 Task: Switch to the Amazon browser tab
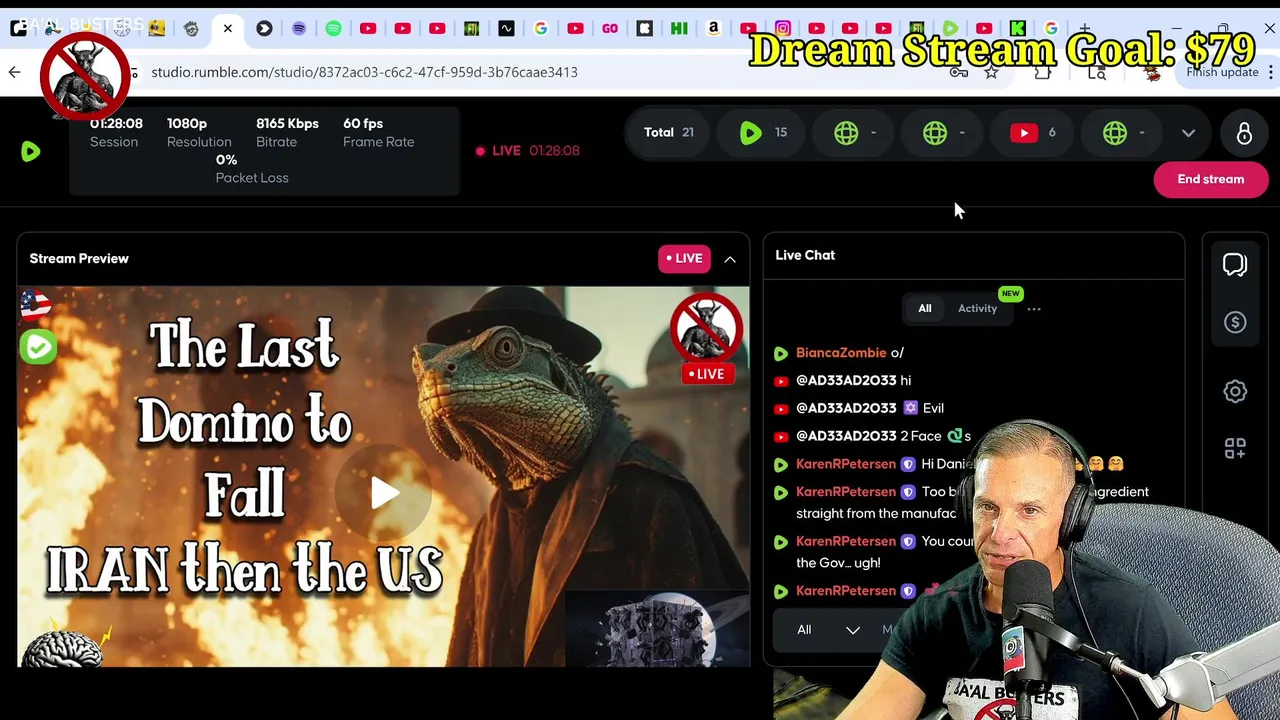point(713,28)
